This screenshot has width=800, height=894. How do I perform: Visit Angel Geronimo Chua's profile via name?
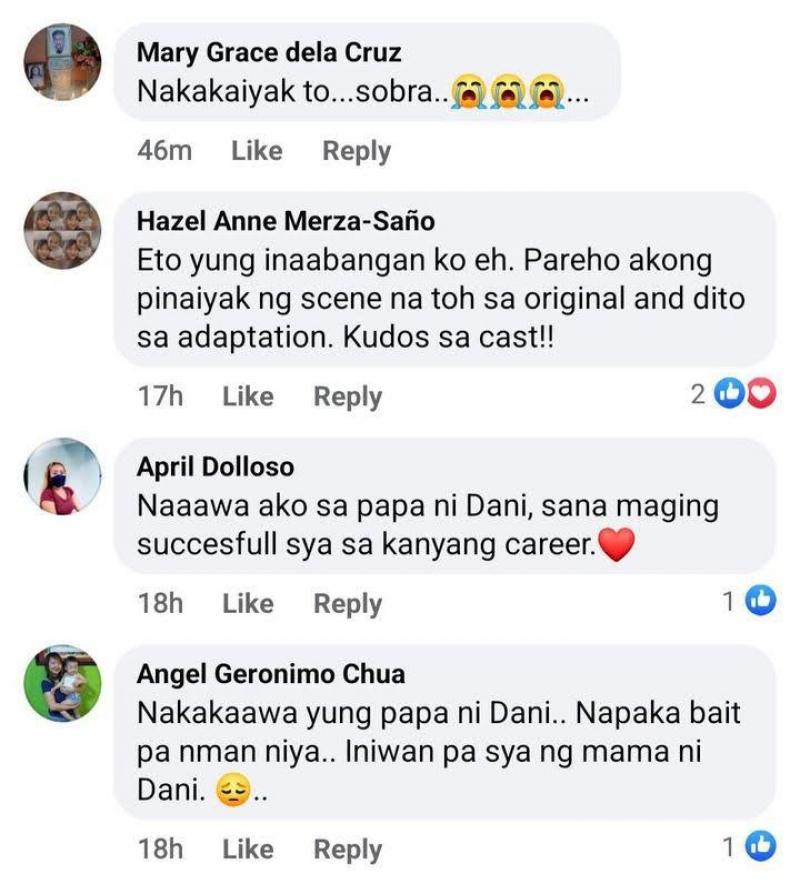(x=271, y=674)
